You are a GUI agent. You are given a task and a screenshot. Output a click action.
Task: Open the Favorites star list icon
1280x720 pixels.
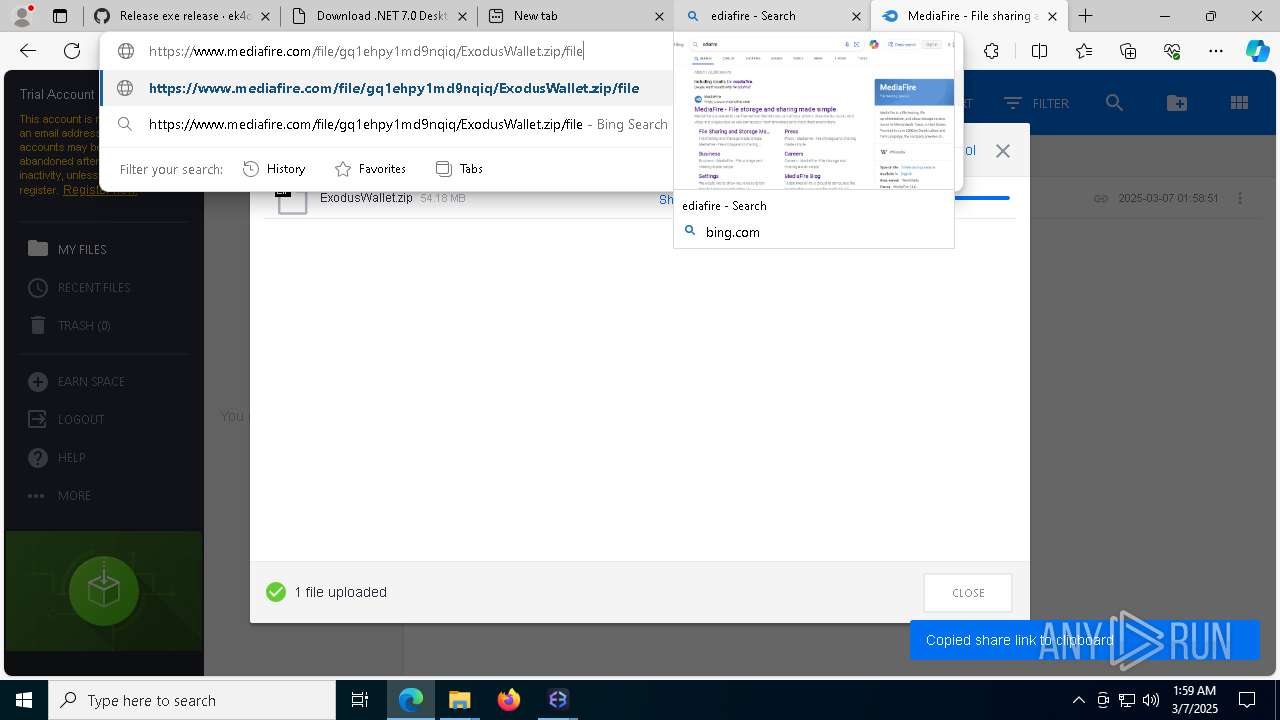point(1084,51)
